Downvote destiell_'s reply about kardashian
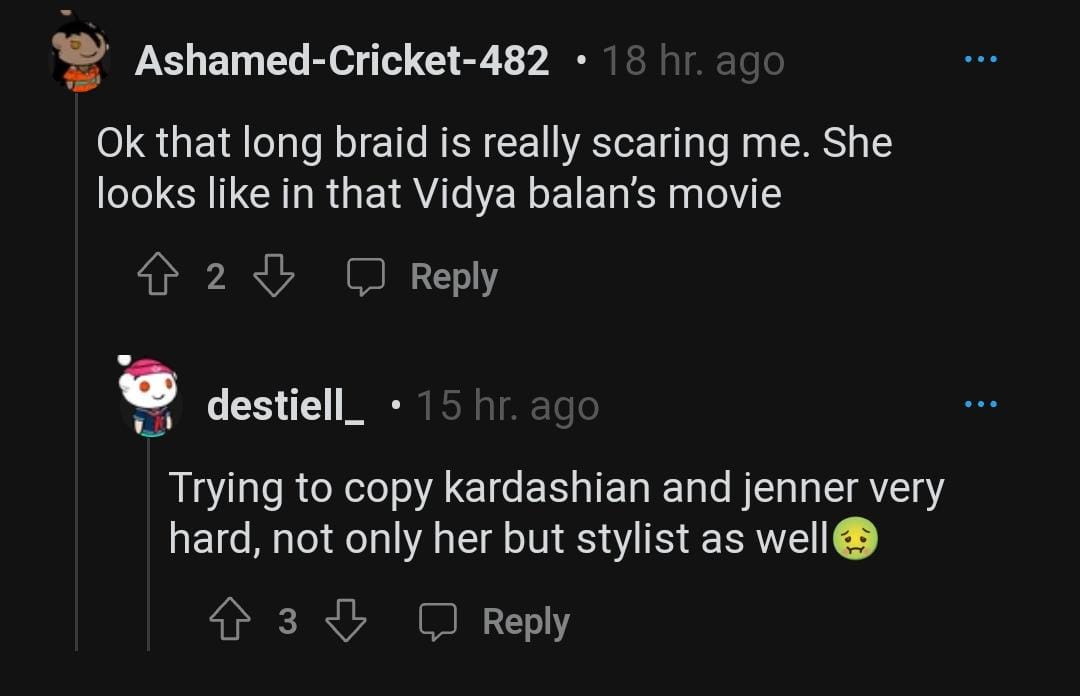1080x696 pixels. [x=346, y=622]
